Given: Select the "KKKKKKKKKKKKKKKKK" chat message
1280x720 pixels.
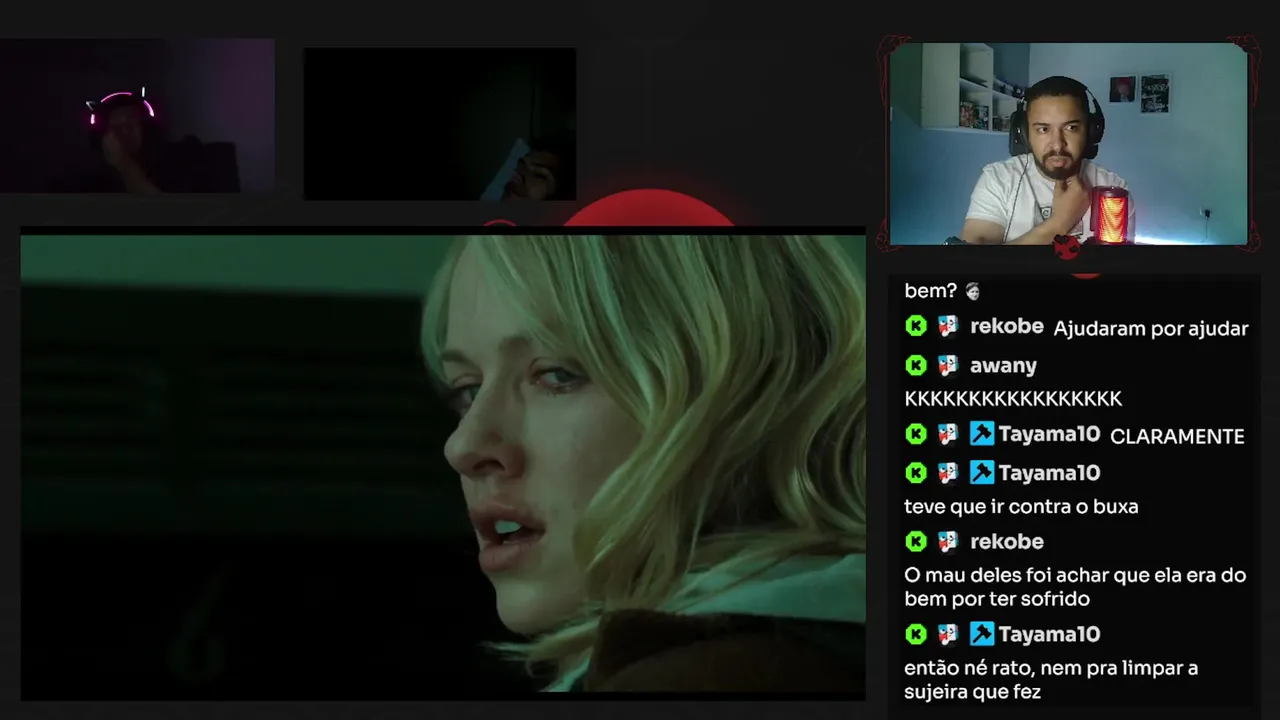Looking at the screenshot, I should click(1013, 398).
